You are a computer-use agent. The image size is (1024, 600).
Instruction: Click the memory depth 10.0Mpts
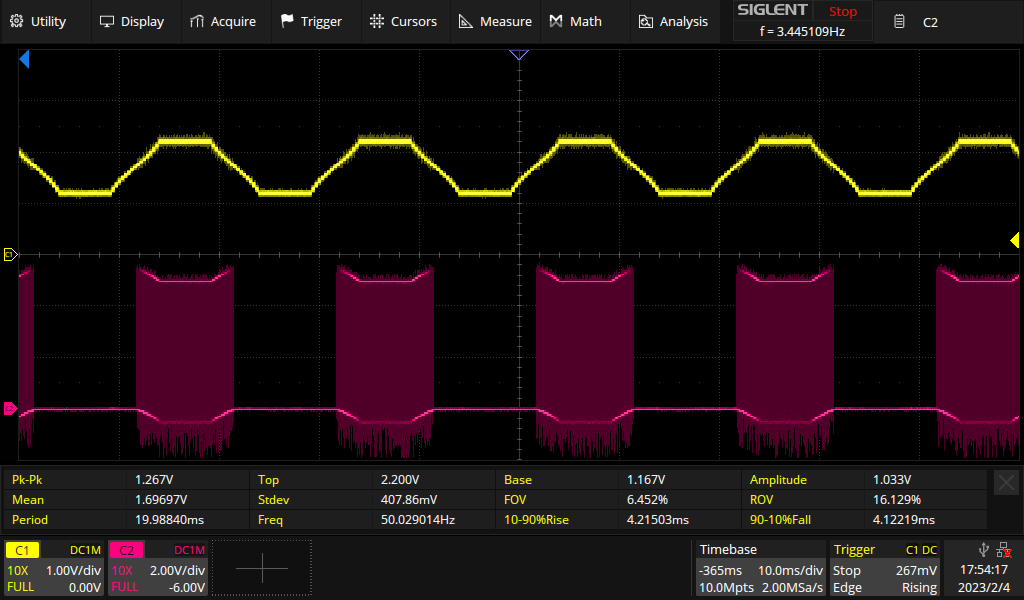coord(726,588)
